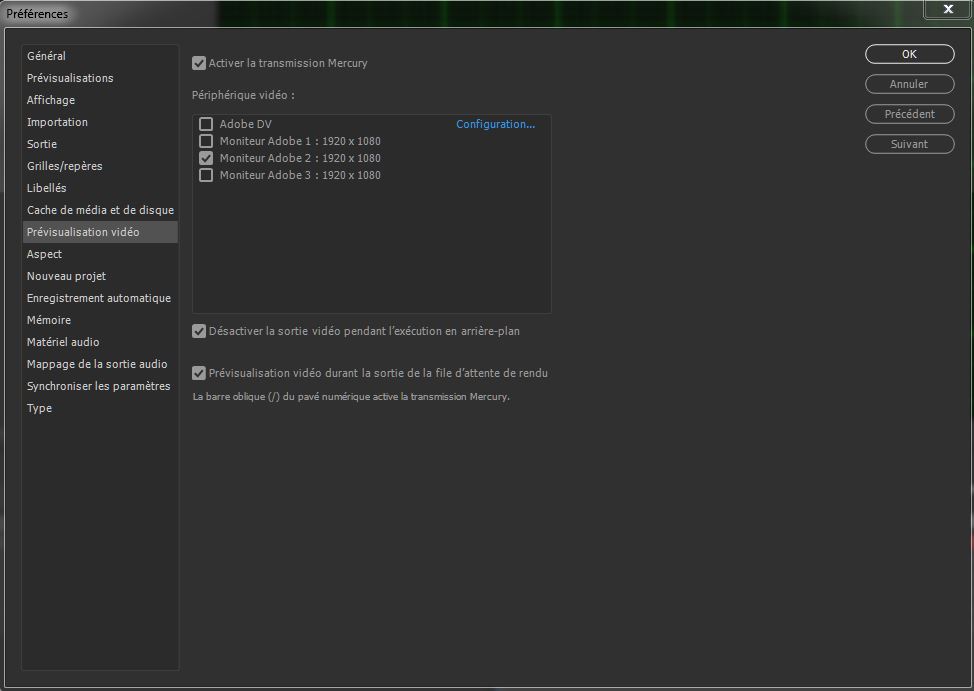
Task: Select the Affichage category
Action: point(51,100)
